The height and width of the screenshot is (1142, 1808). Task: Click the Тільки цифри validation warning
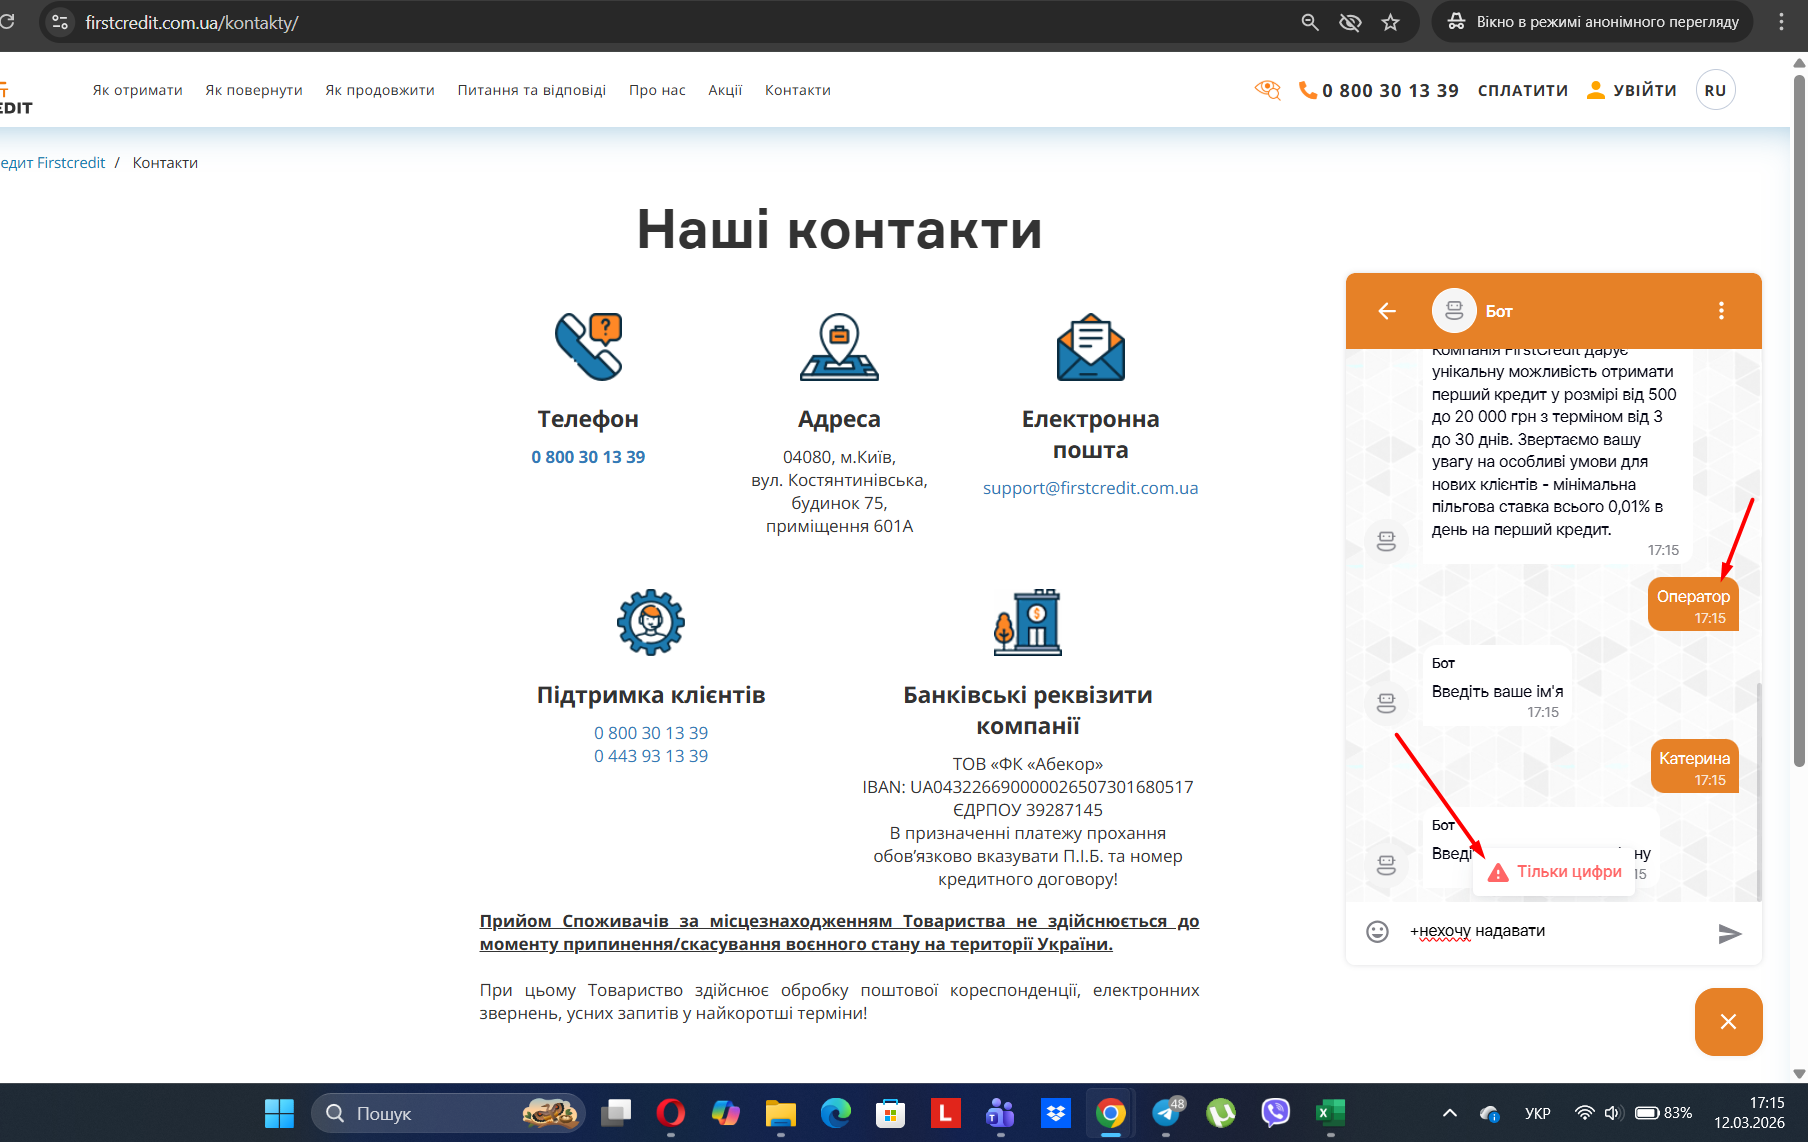pos(1554,872)
